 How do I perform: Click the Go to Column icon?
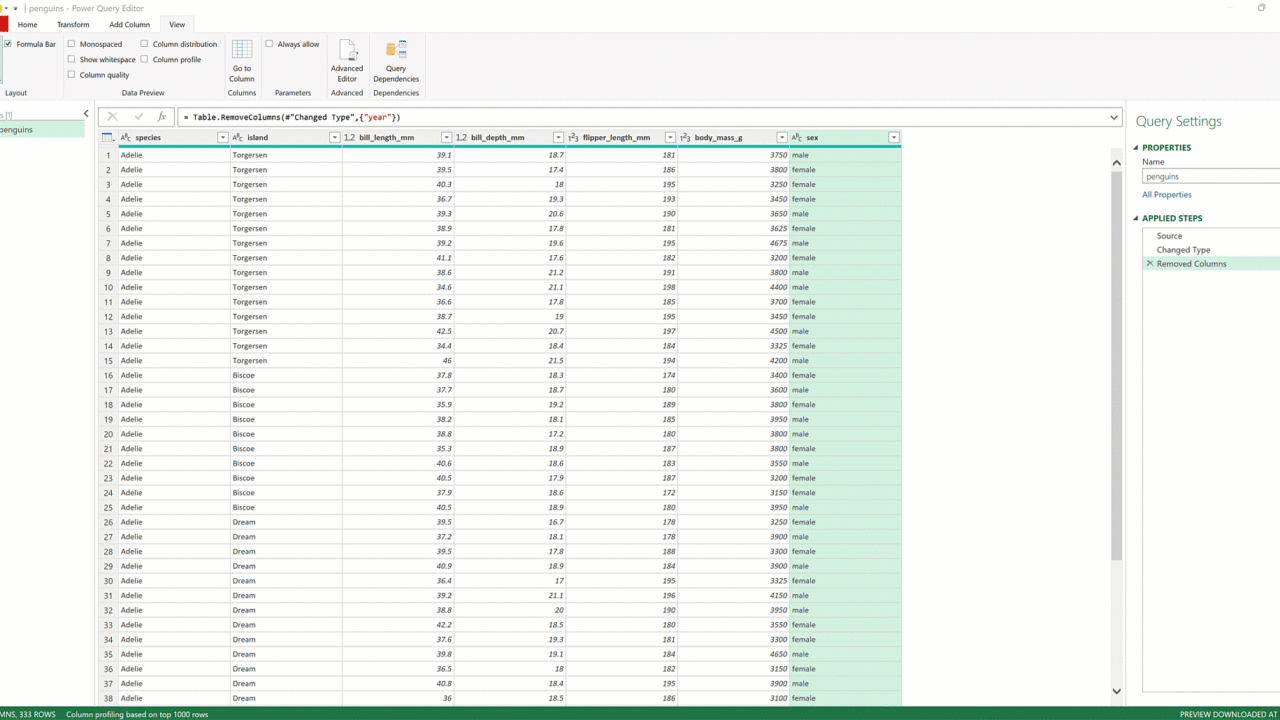(x=242, y=51)
